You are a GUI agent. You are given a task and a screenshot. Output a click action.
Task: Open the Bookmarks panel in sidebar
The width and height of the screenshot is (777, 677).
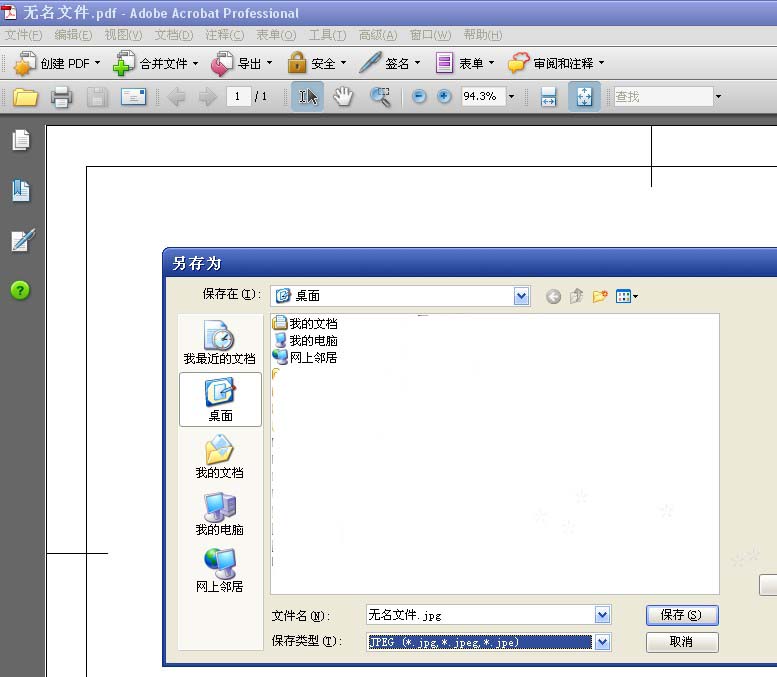pyautogui.click(x=21, y=190)
